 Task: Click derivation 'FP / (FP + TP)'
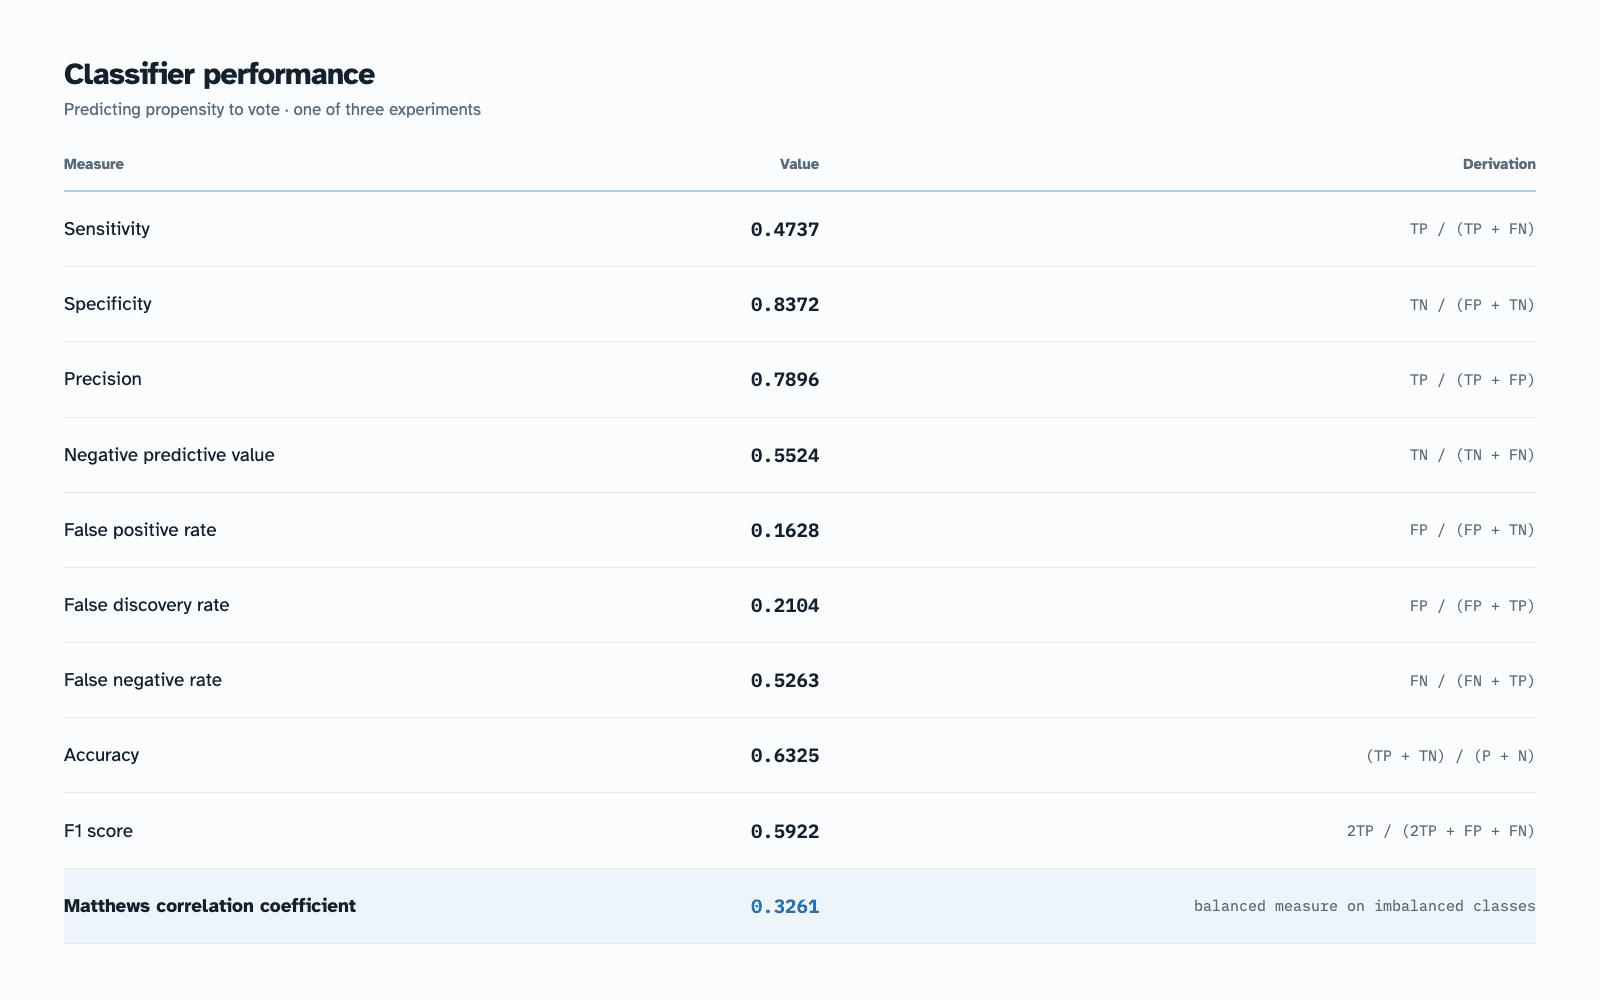[x=1472, y=606]
